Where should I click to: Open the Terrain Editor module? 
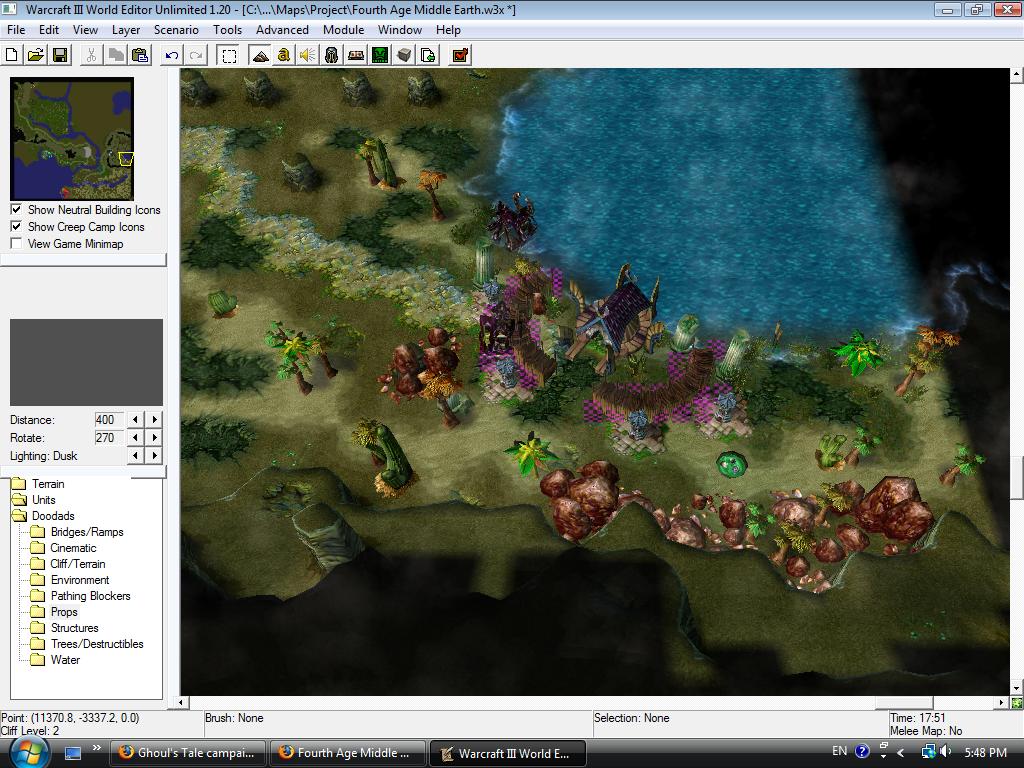coord(260,56)
